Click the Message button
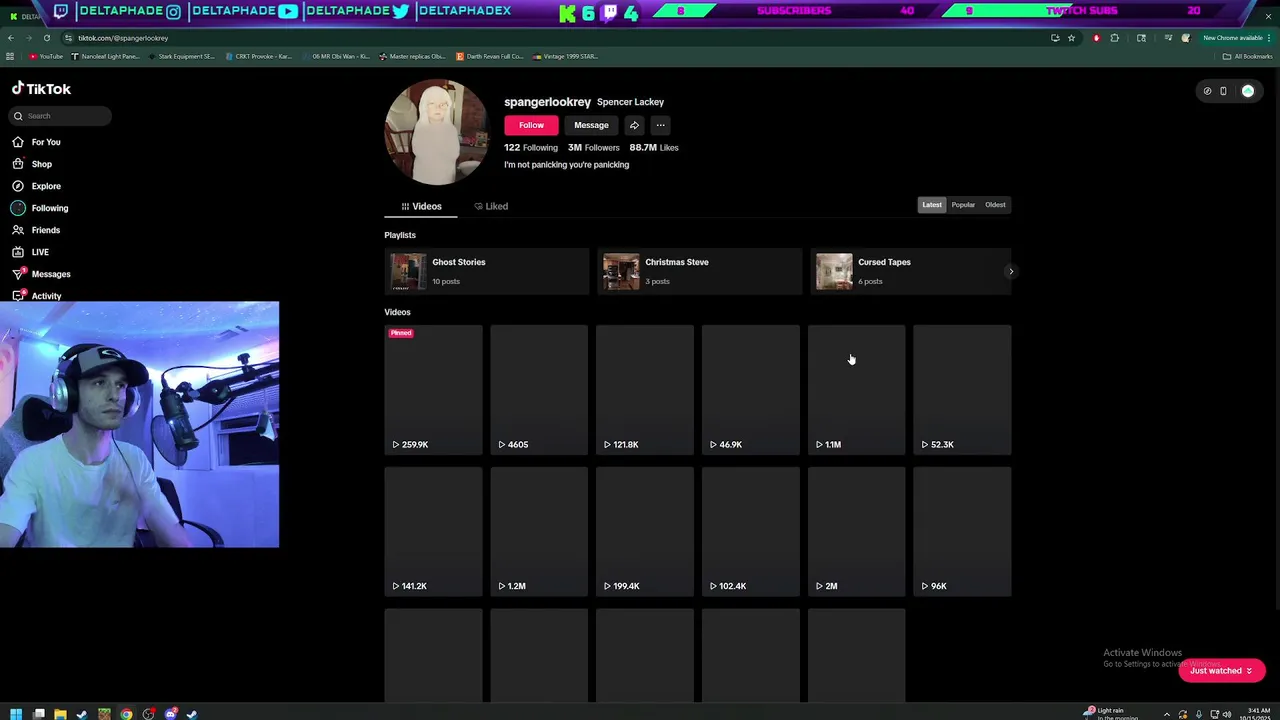 pos(591,125)
